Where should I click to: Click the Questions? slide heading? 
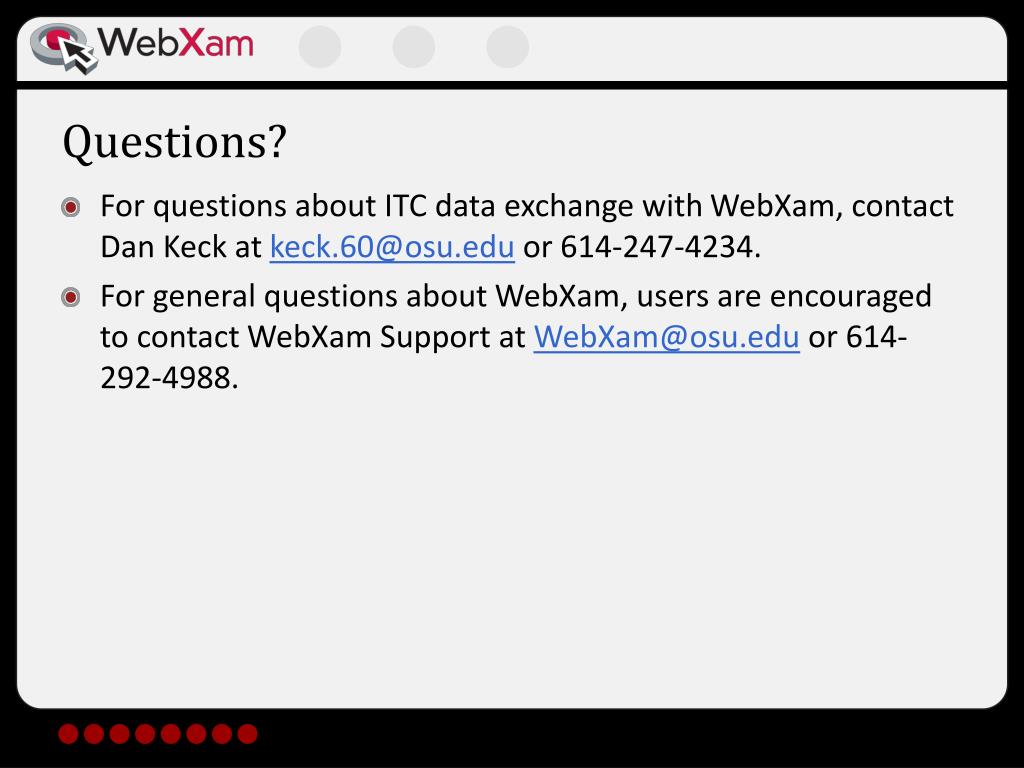coord(175,142)
